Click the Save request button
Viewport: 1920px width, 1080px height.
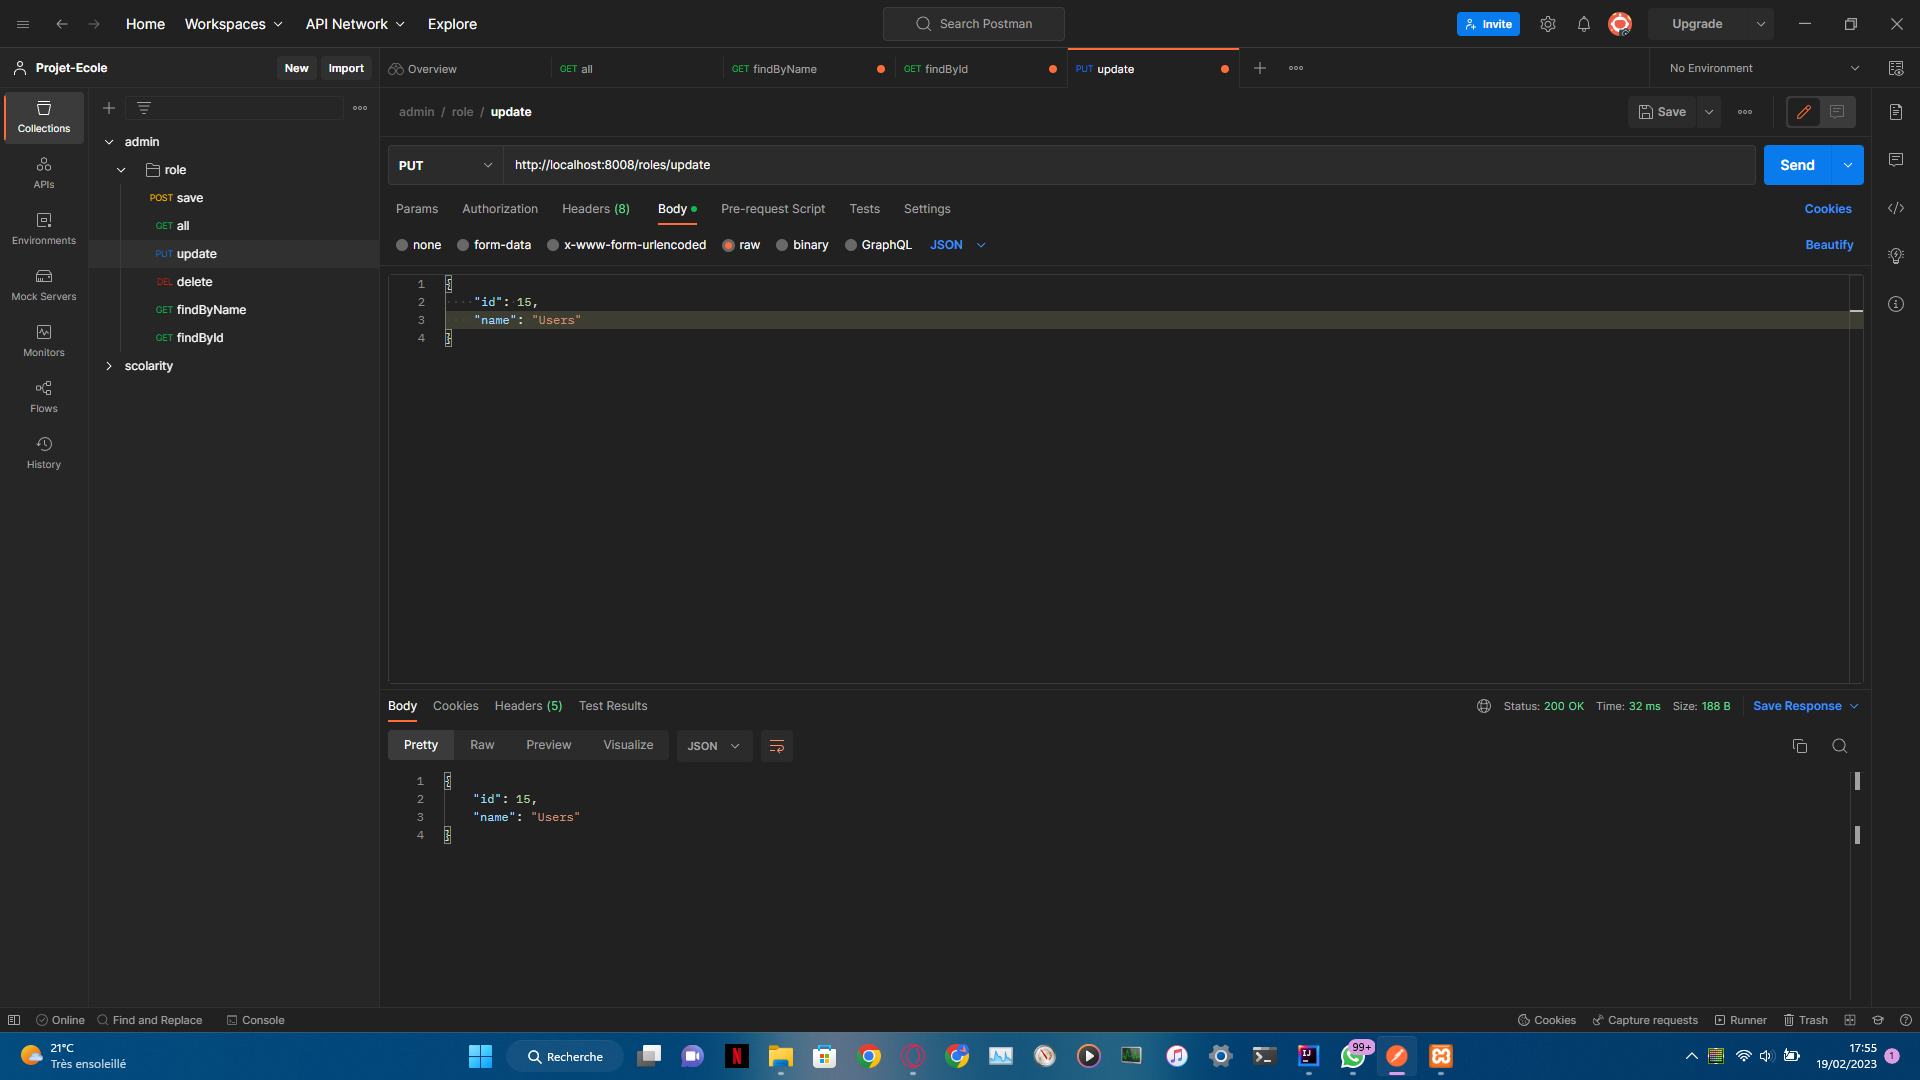[1662, 112]
